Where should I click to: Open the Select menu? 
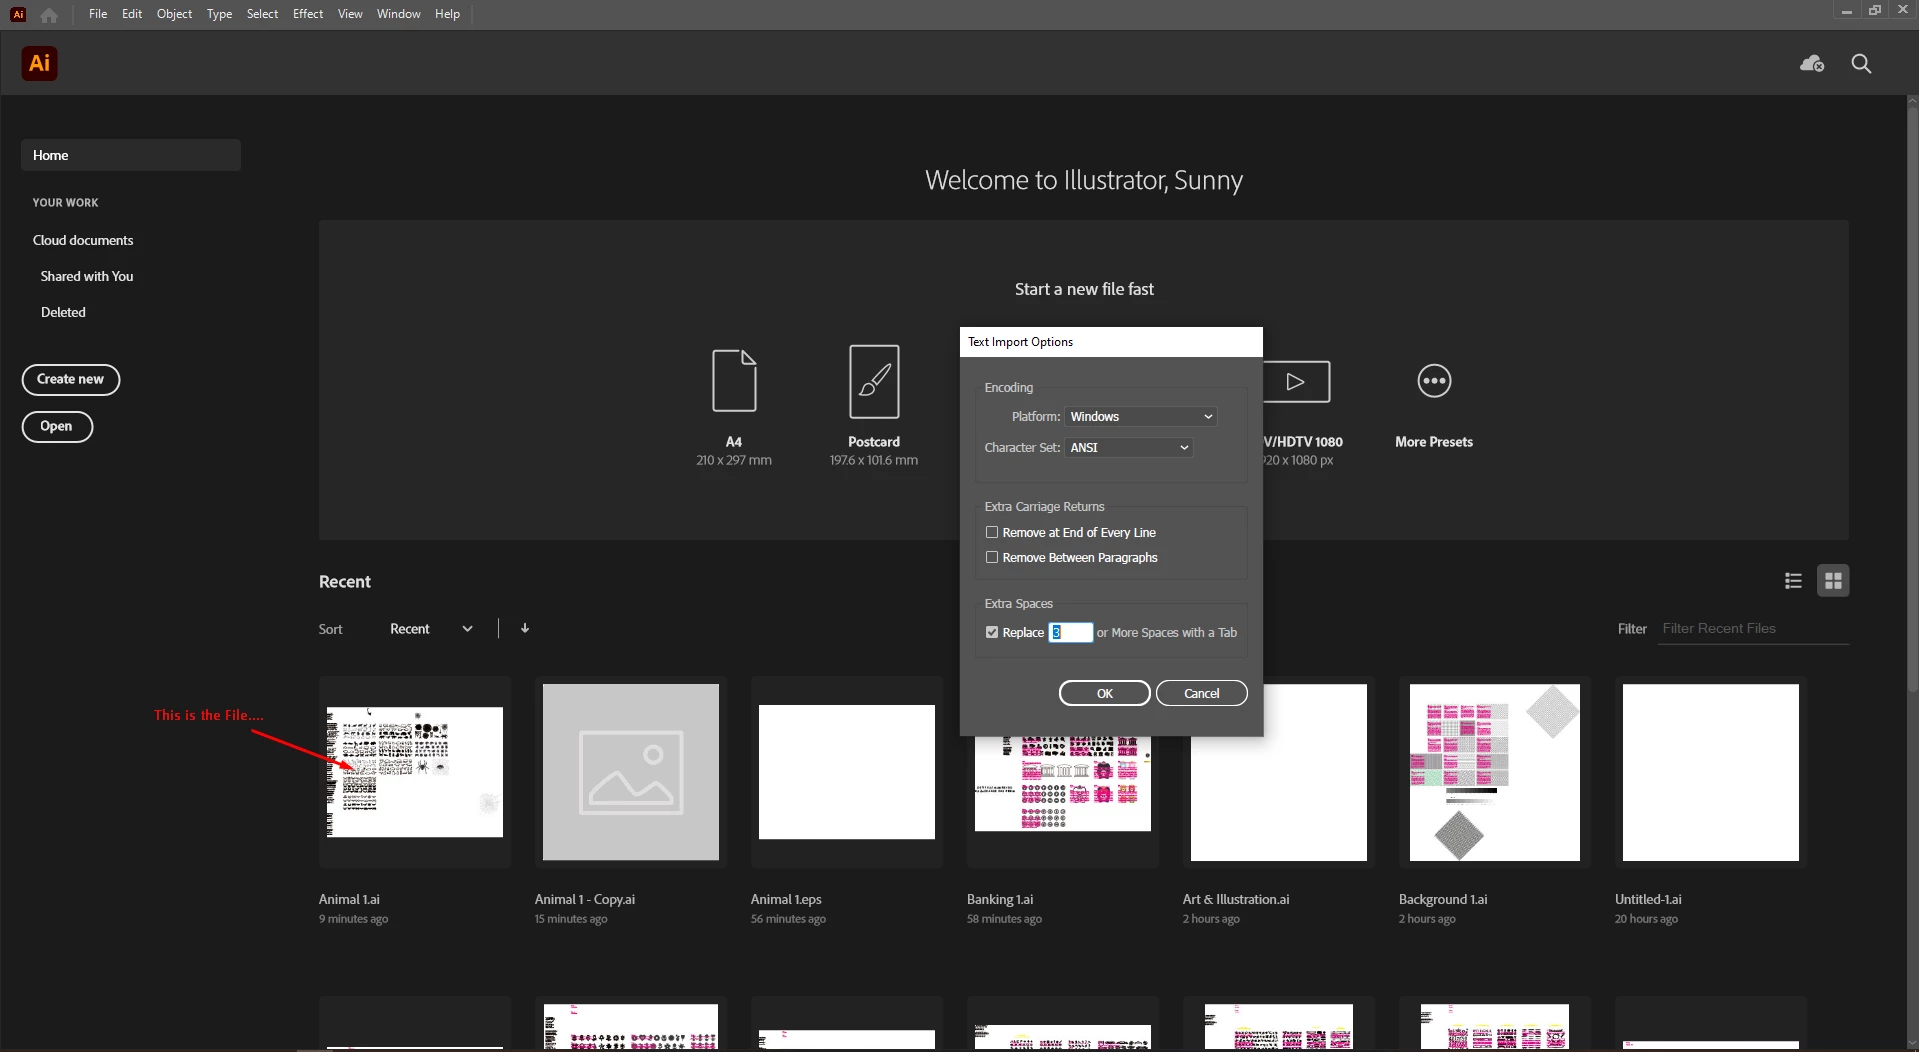(x=262, y=14)
